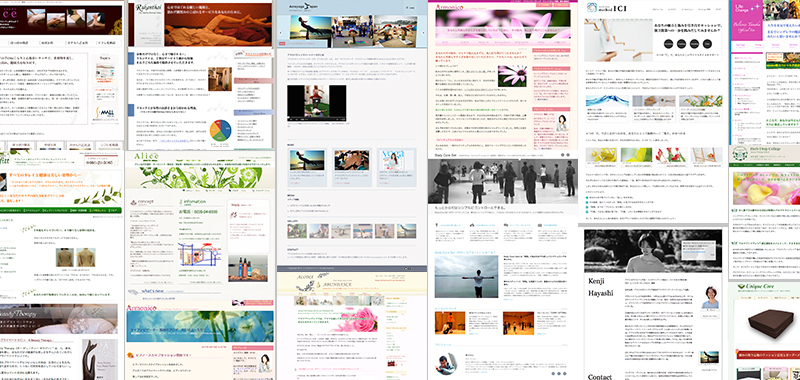Screen dimensions: 800x380
Task: Open the water splash thumbnail on ICI page
Action: [x=607, y=101]
